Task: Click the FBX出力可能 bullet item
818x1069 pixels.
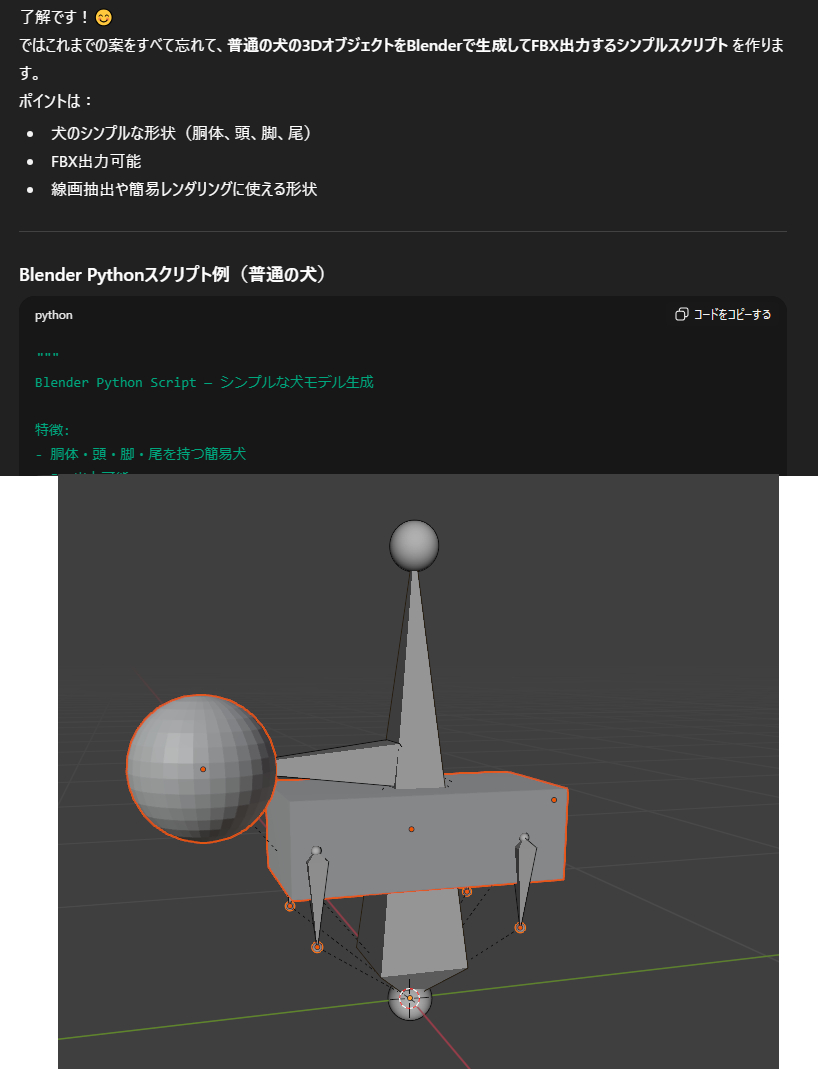Action: click(96, 161)
